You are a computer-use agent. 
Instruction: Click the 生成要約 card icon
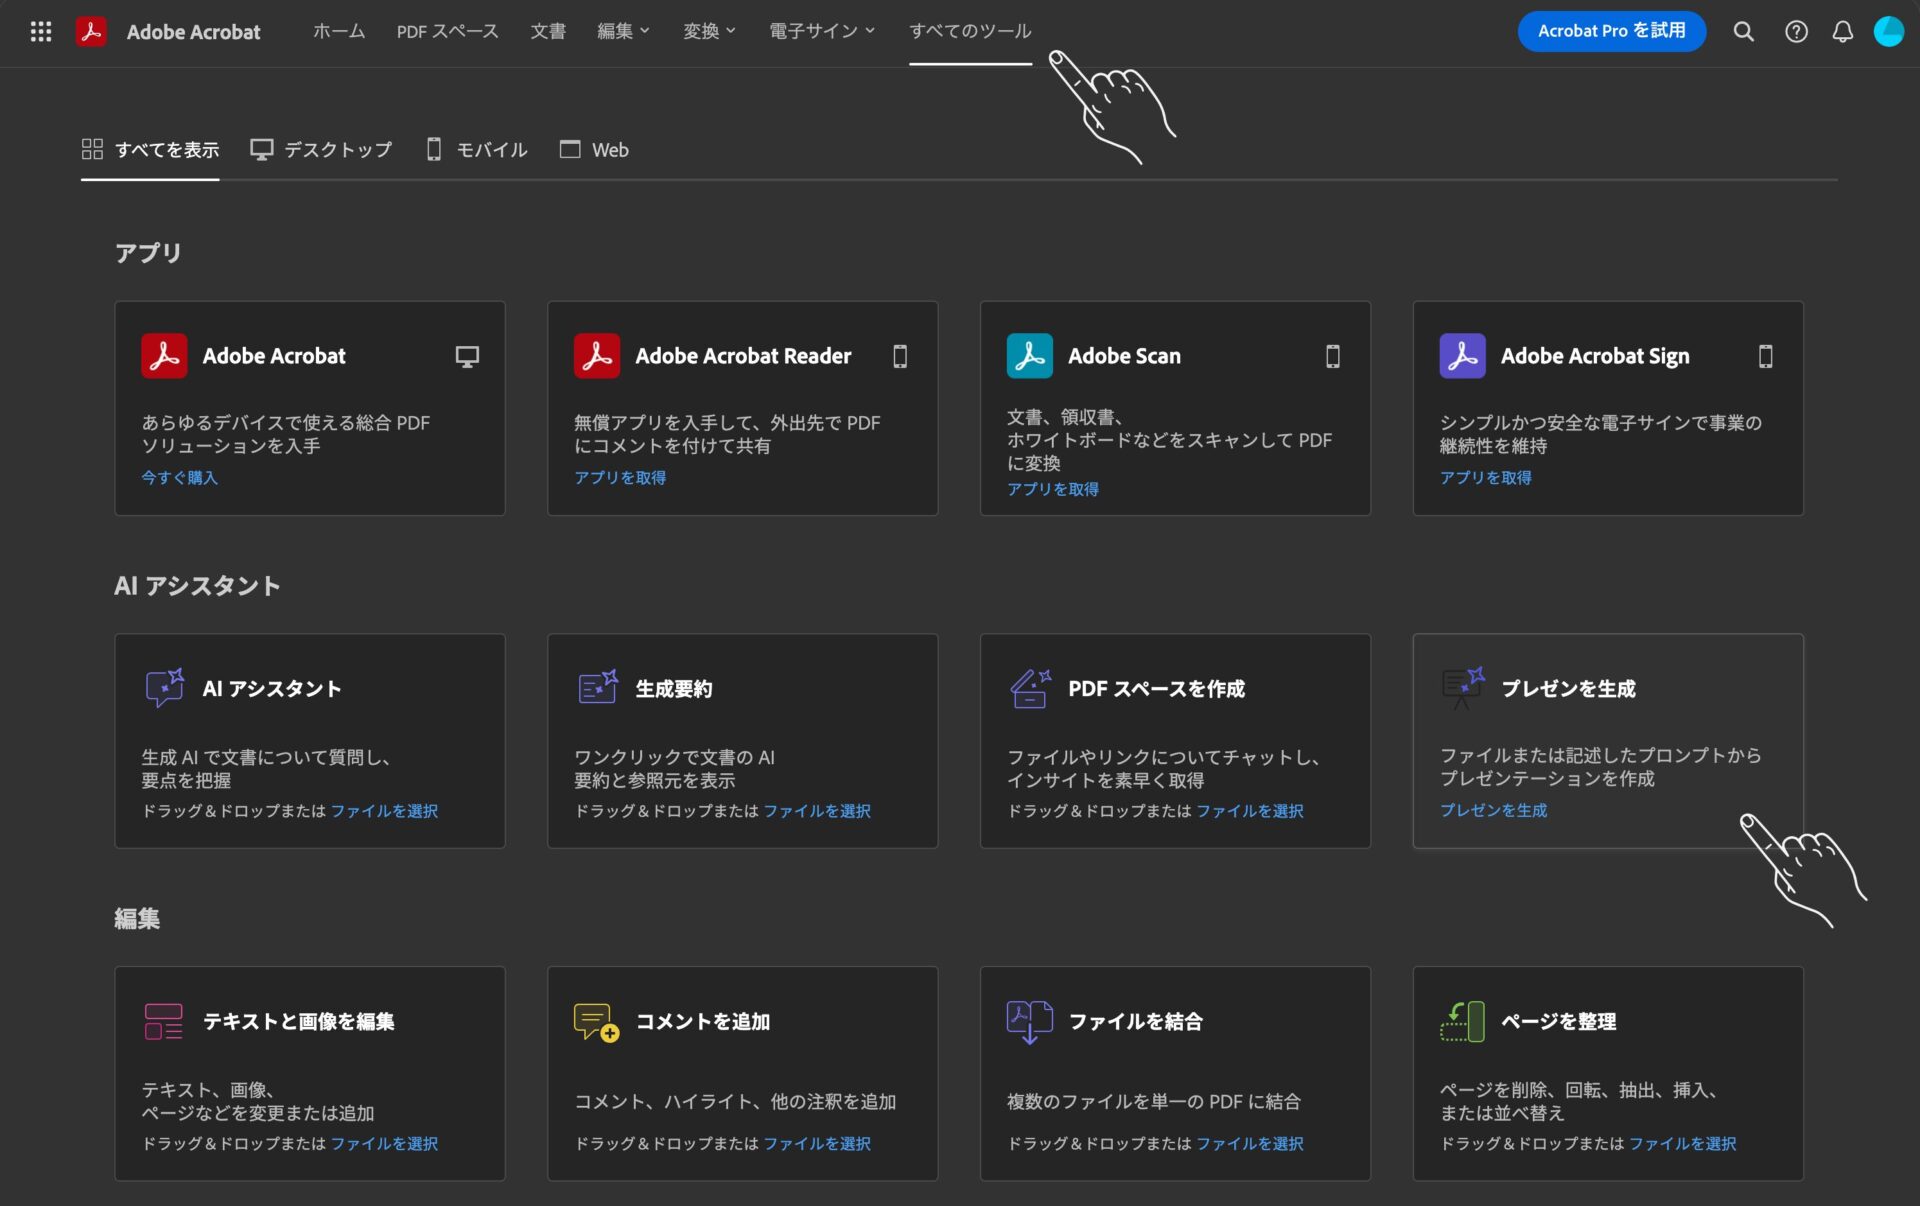(598, 688)
